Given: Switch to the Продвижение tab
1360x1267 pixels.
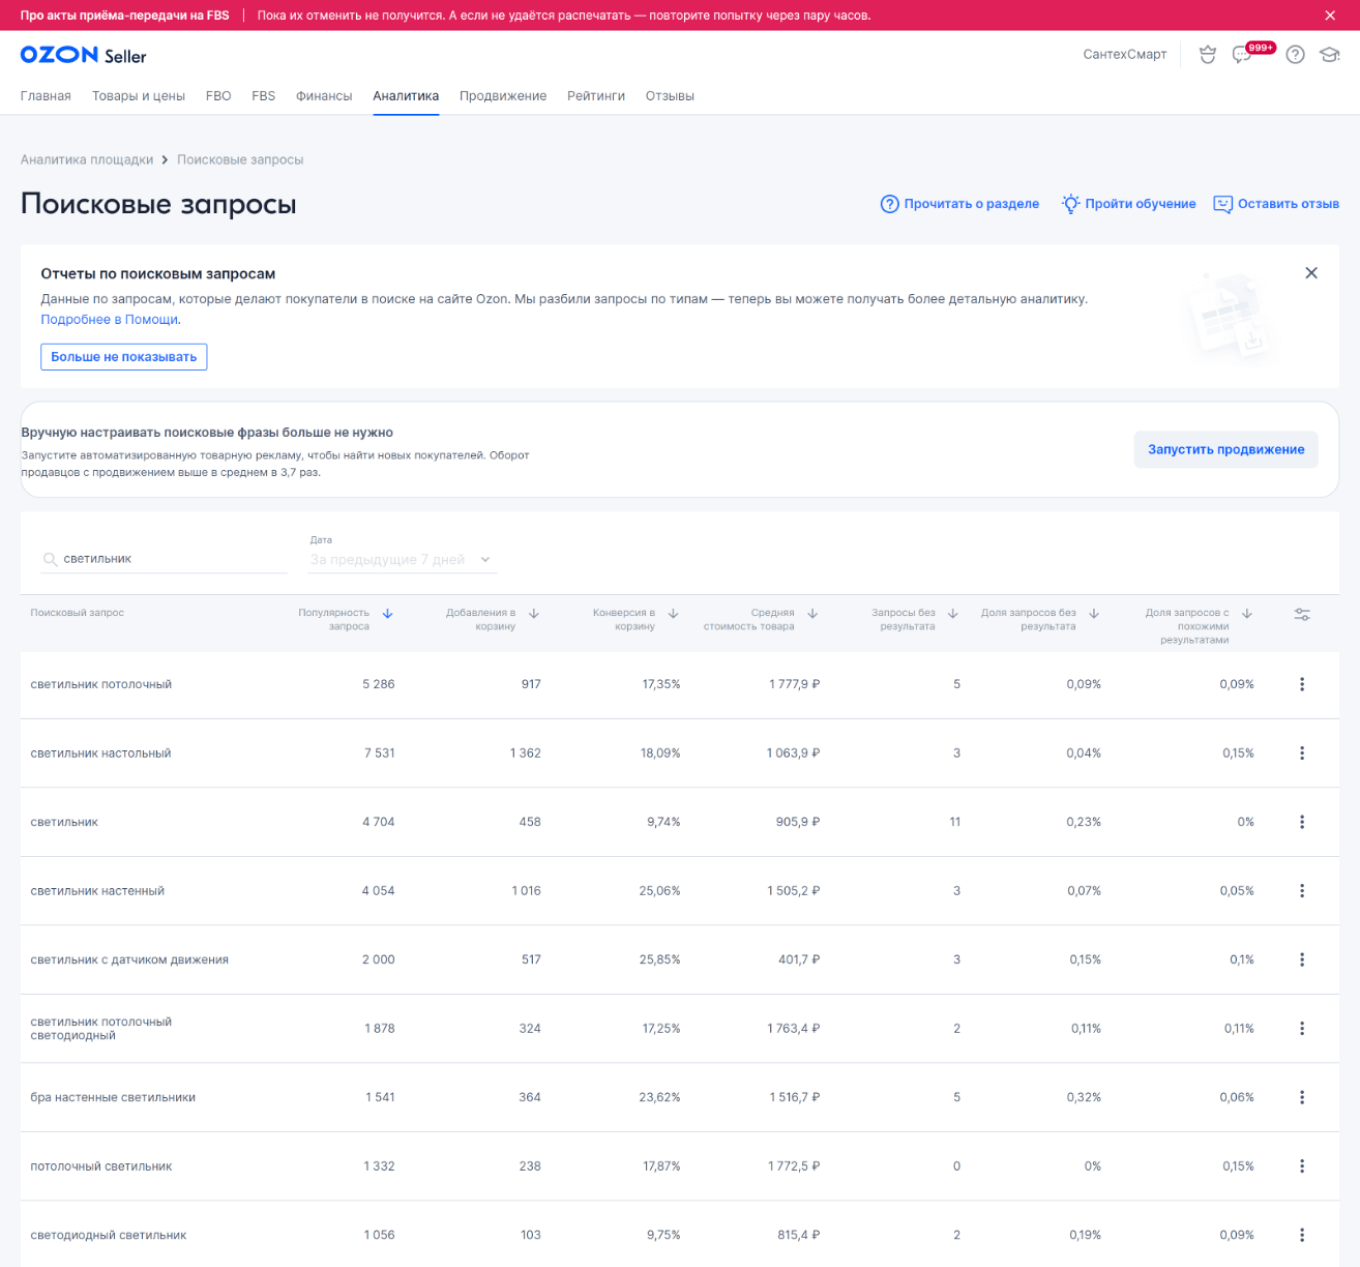Looking at the screenshot, I should coord(503,96).
